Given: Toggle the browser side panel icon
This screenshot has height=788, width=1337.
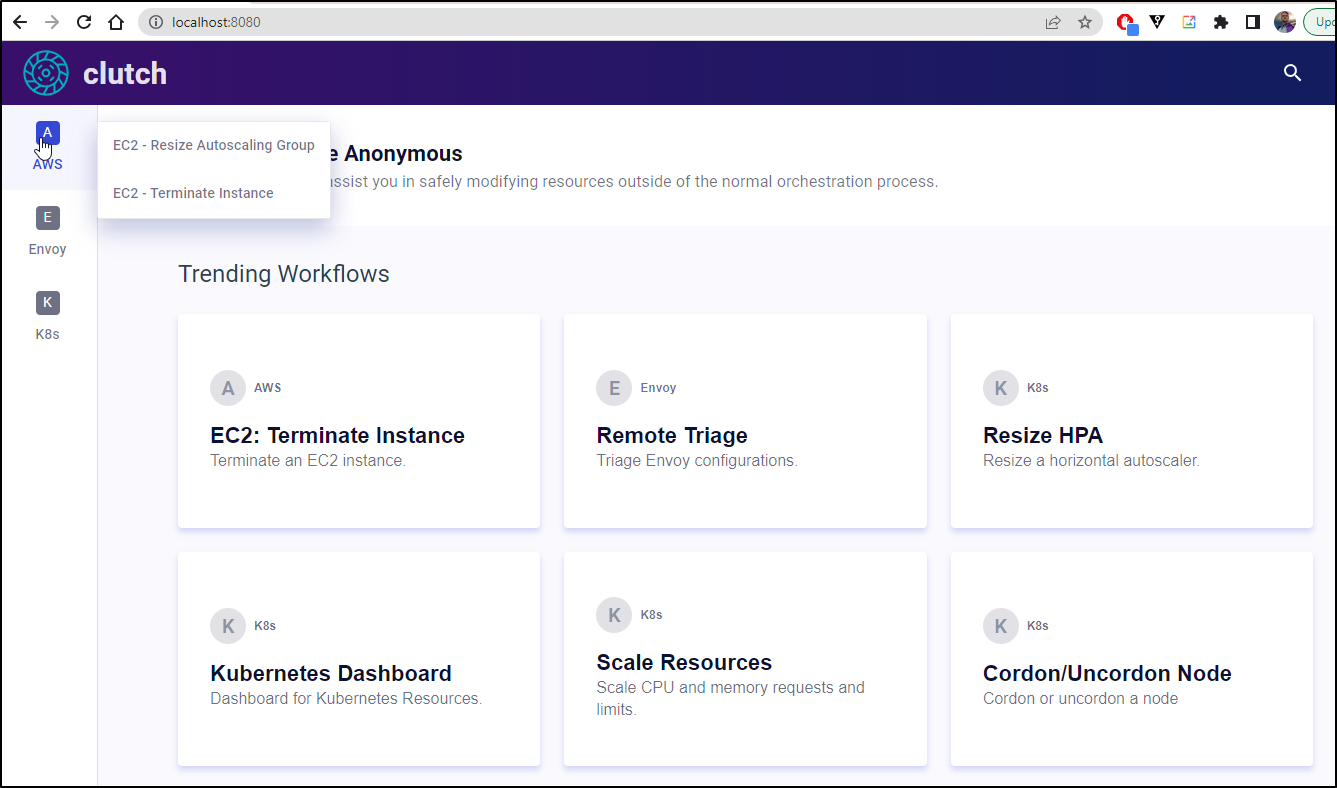Looking at the screenshot, I should tap(1252, 22).
